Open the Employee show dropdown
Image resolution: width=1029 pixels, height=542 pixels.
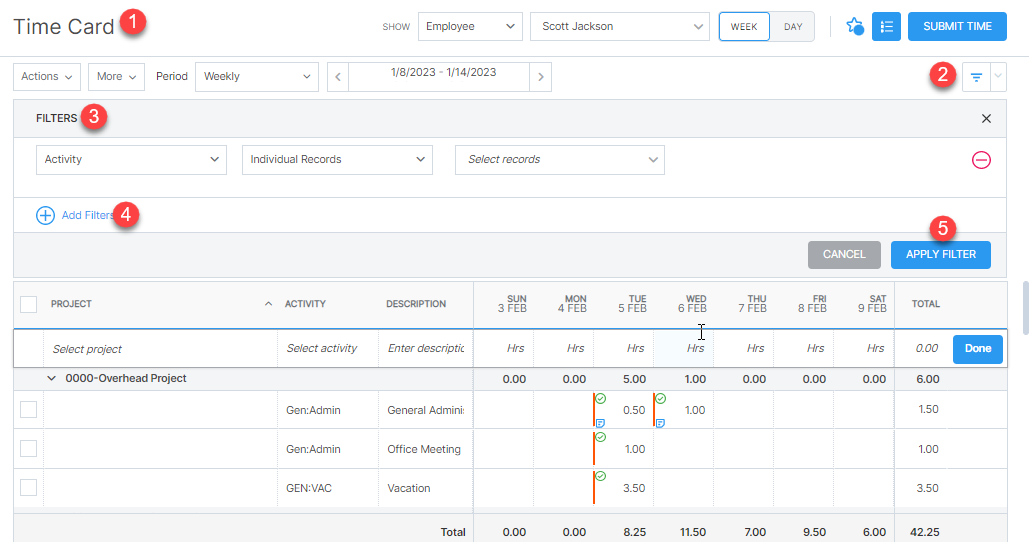coord(470,27)
